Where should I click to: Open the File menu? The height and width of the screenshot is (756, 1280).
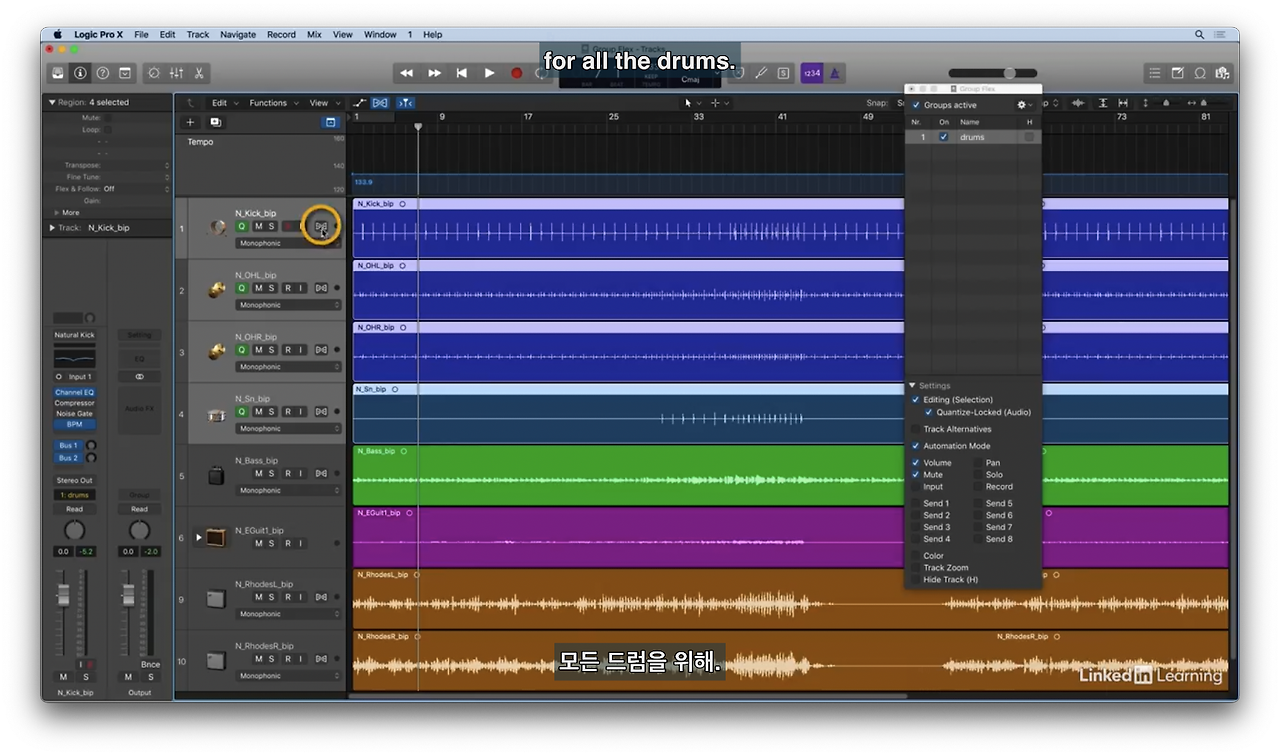point(141,34)
